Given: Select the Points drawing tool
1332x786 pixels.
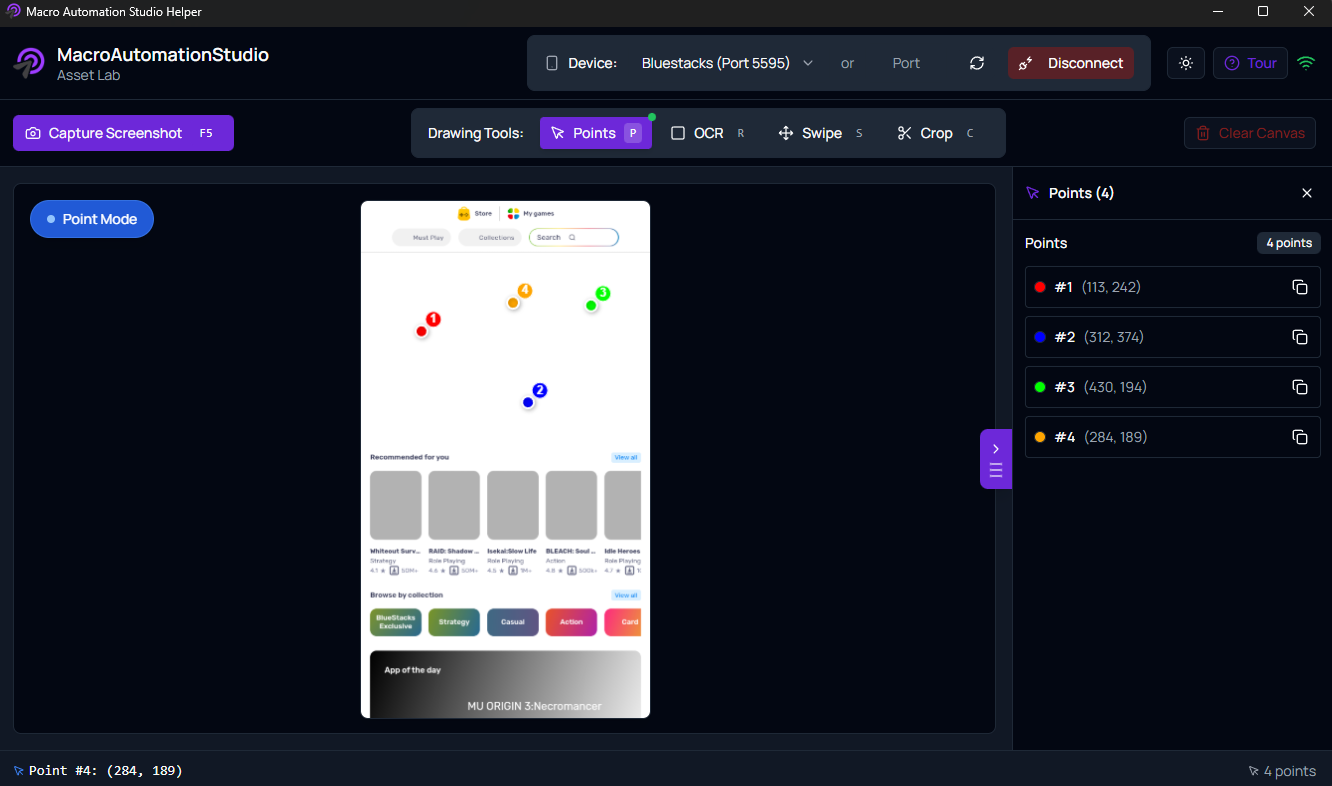Looking at the screenshot, I should point(595,132).
